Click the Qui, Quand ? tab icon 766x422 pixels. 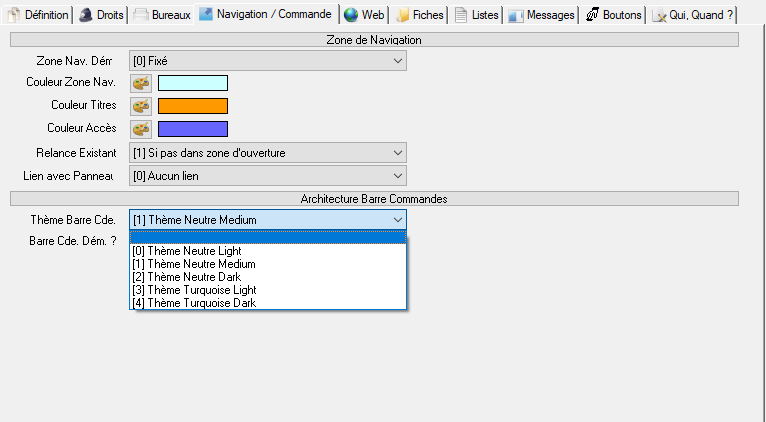660,15
